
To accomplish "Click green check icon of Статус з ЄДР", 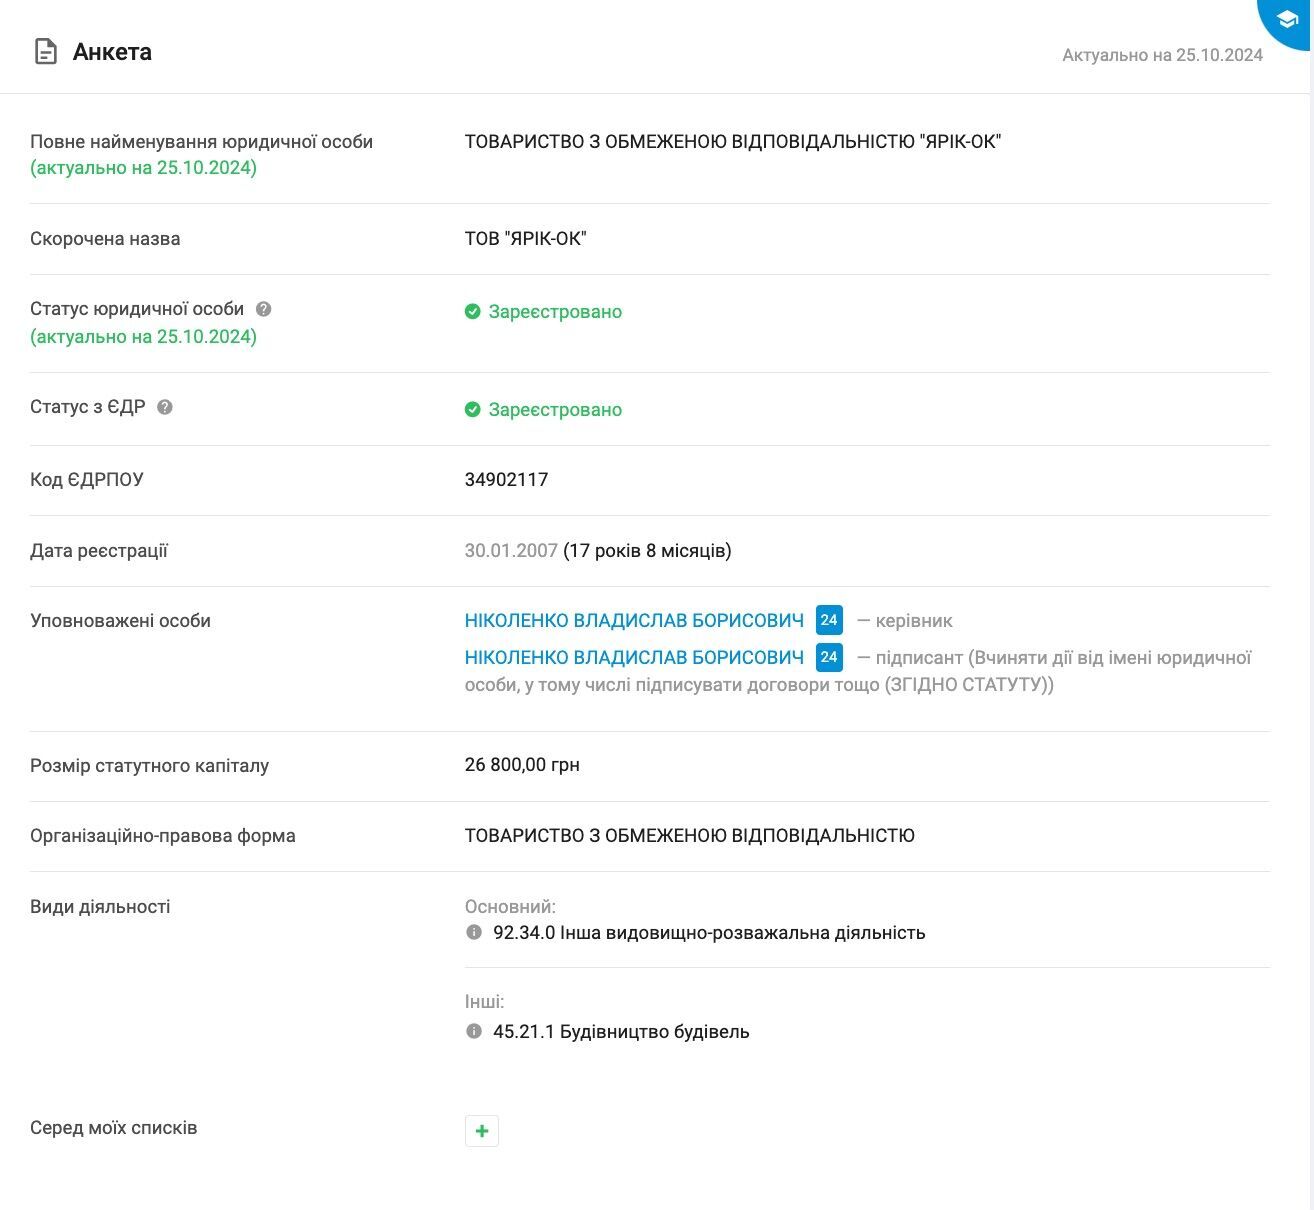I will click(473, 410).
